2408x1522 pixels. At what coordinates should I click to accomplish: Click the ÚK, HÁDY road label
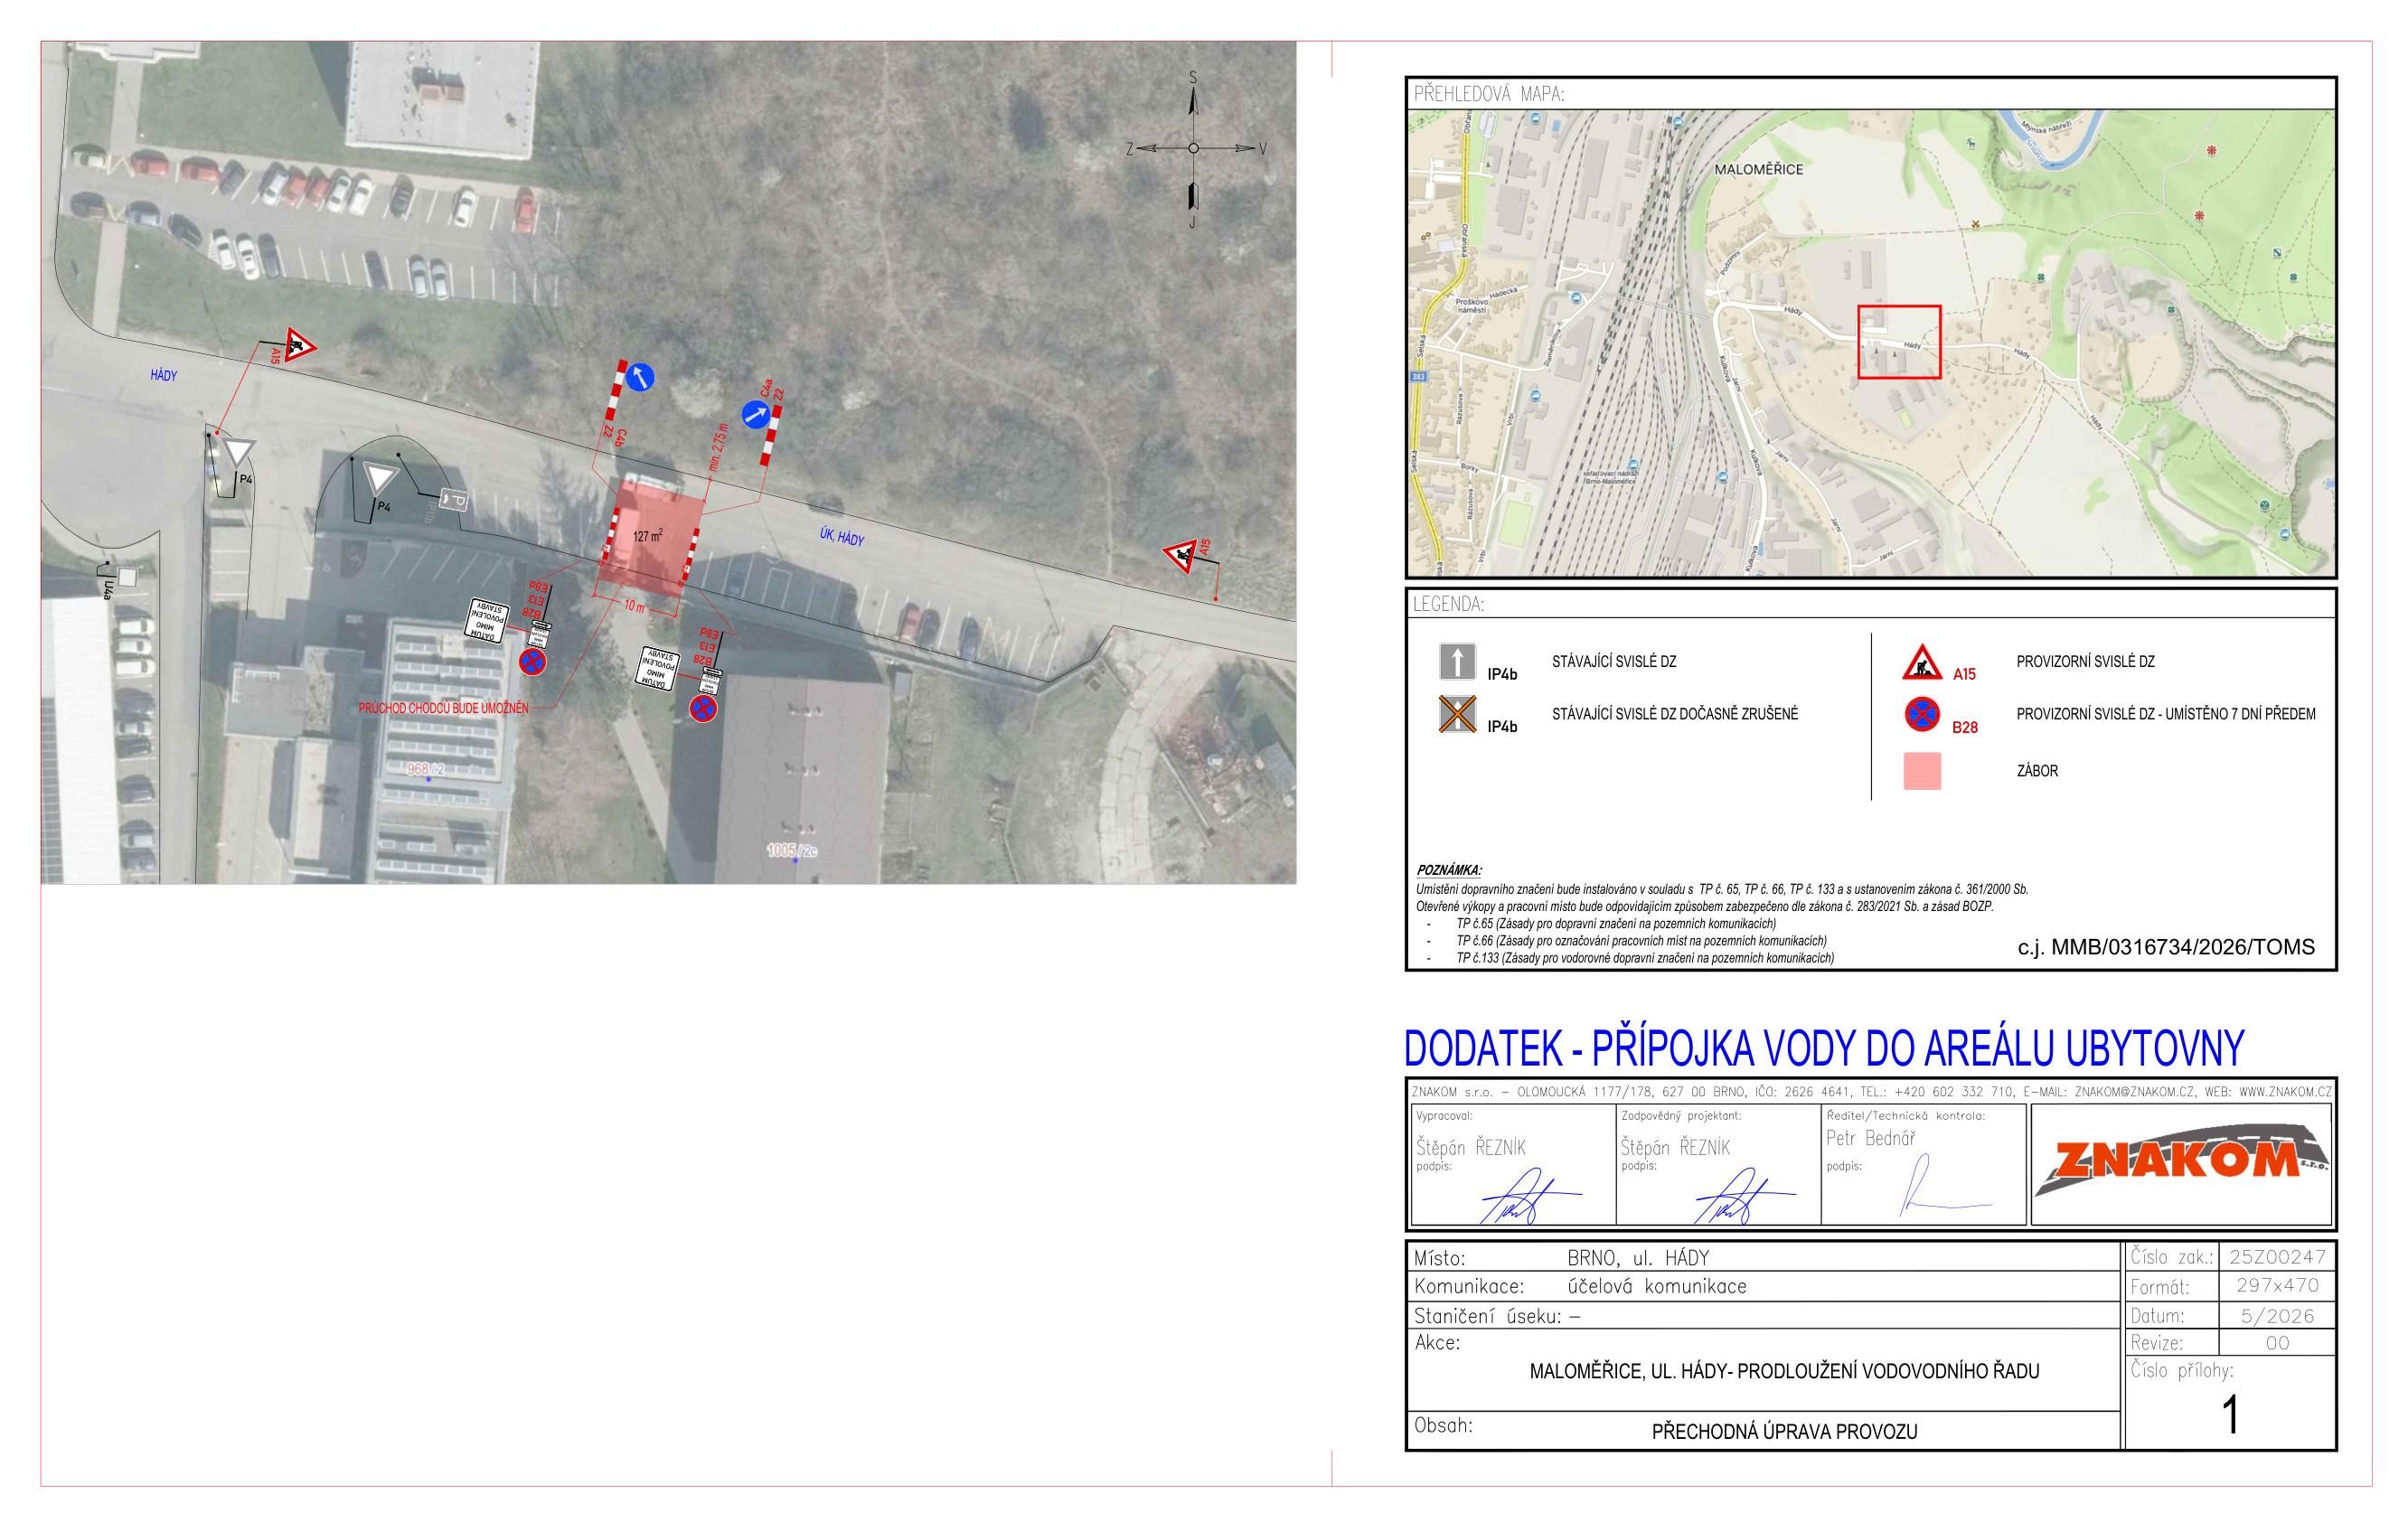842,537
